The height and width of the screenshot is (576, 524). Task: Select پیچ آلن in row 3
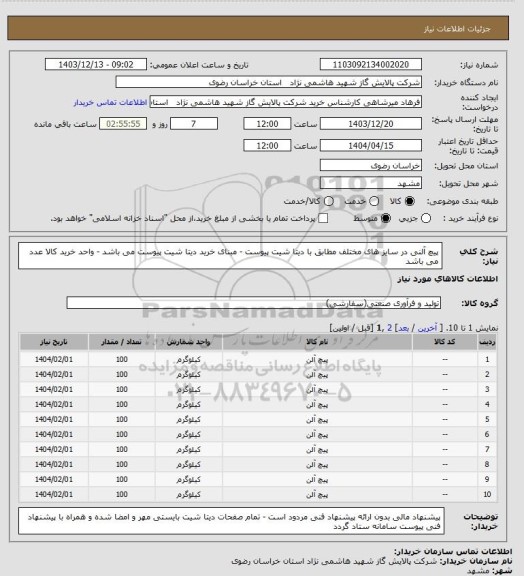coord(317,389)
